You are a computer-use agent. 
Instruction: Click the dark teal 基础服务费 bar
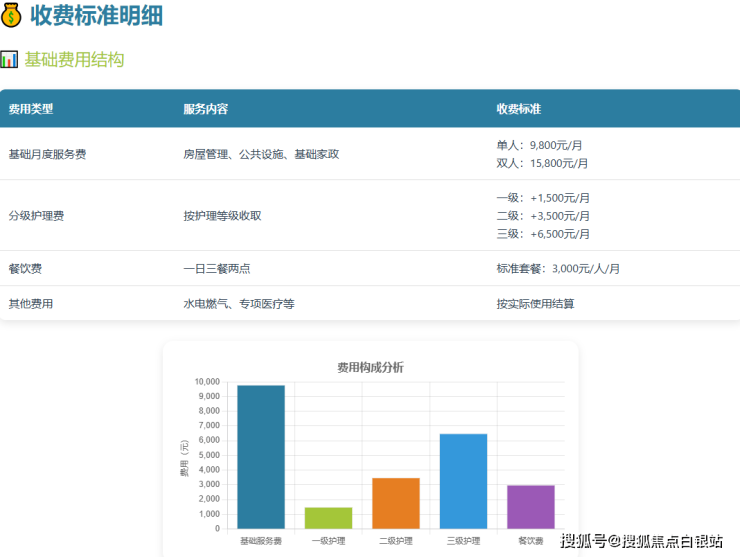[x=261, y=457]
